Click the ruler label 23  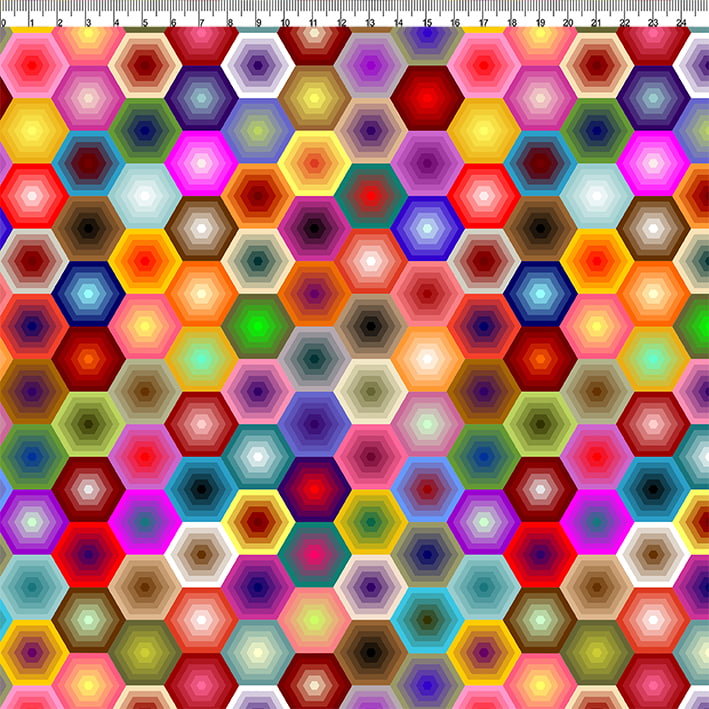[x=653, y=23]
